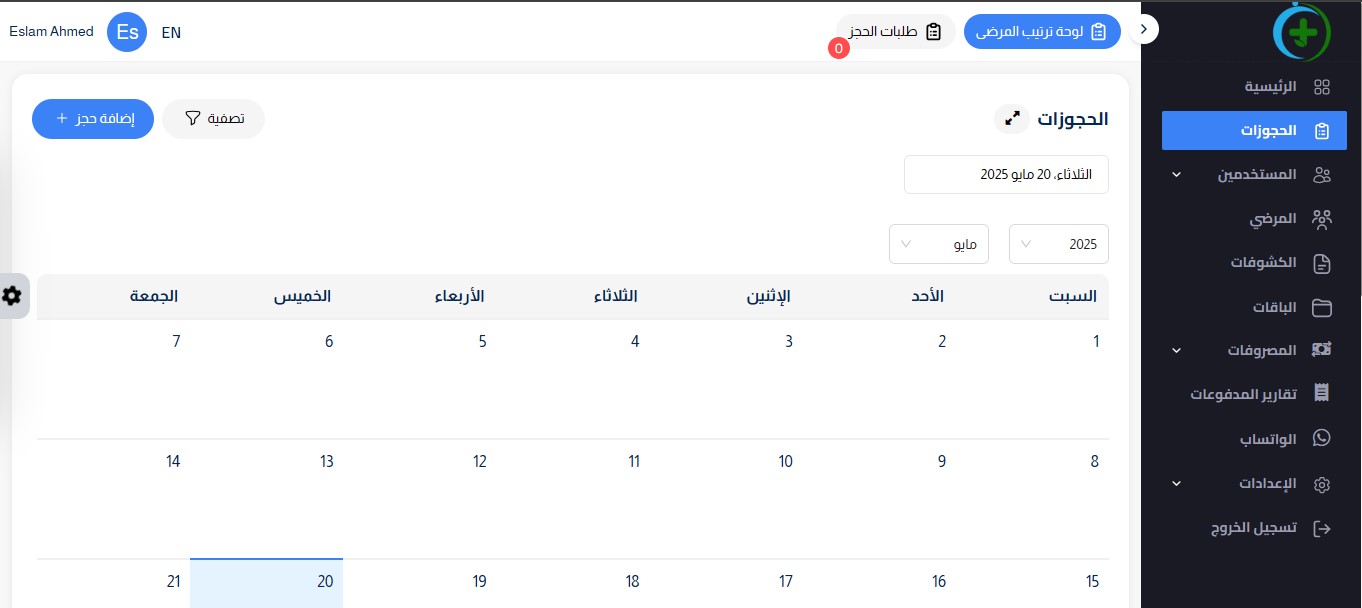Click the green plus clinic logo
1362x608 pixels.
pyautogui.click(x=1303, y=32)
